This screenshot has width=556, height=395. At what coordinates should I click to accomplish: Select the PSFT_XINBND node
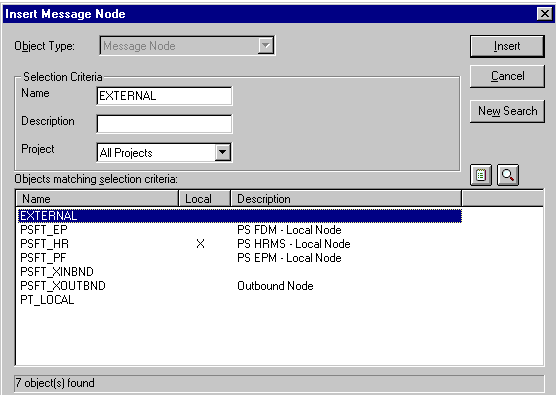[57, 272]
